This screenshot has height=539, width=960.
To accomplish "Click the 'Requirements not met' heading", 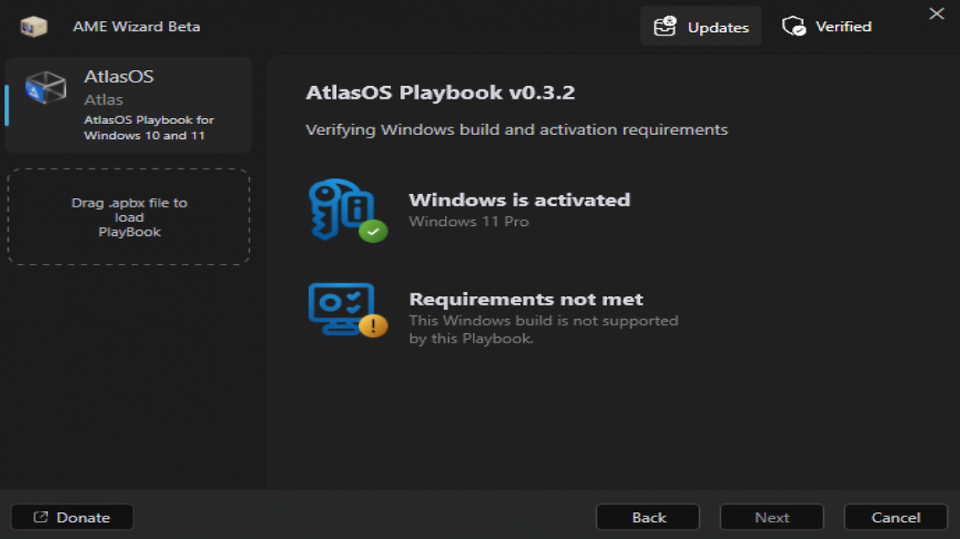I will (x=526, y=299).
